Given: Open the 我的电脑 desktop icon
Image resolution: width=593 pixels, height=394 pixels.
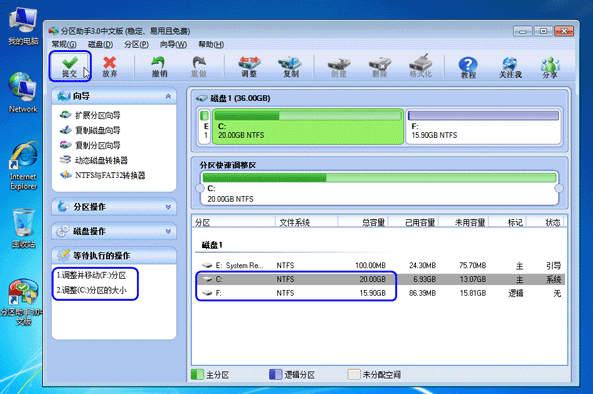Looking at the screenshot, I should tap(23, 27).
